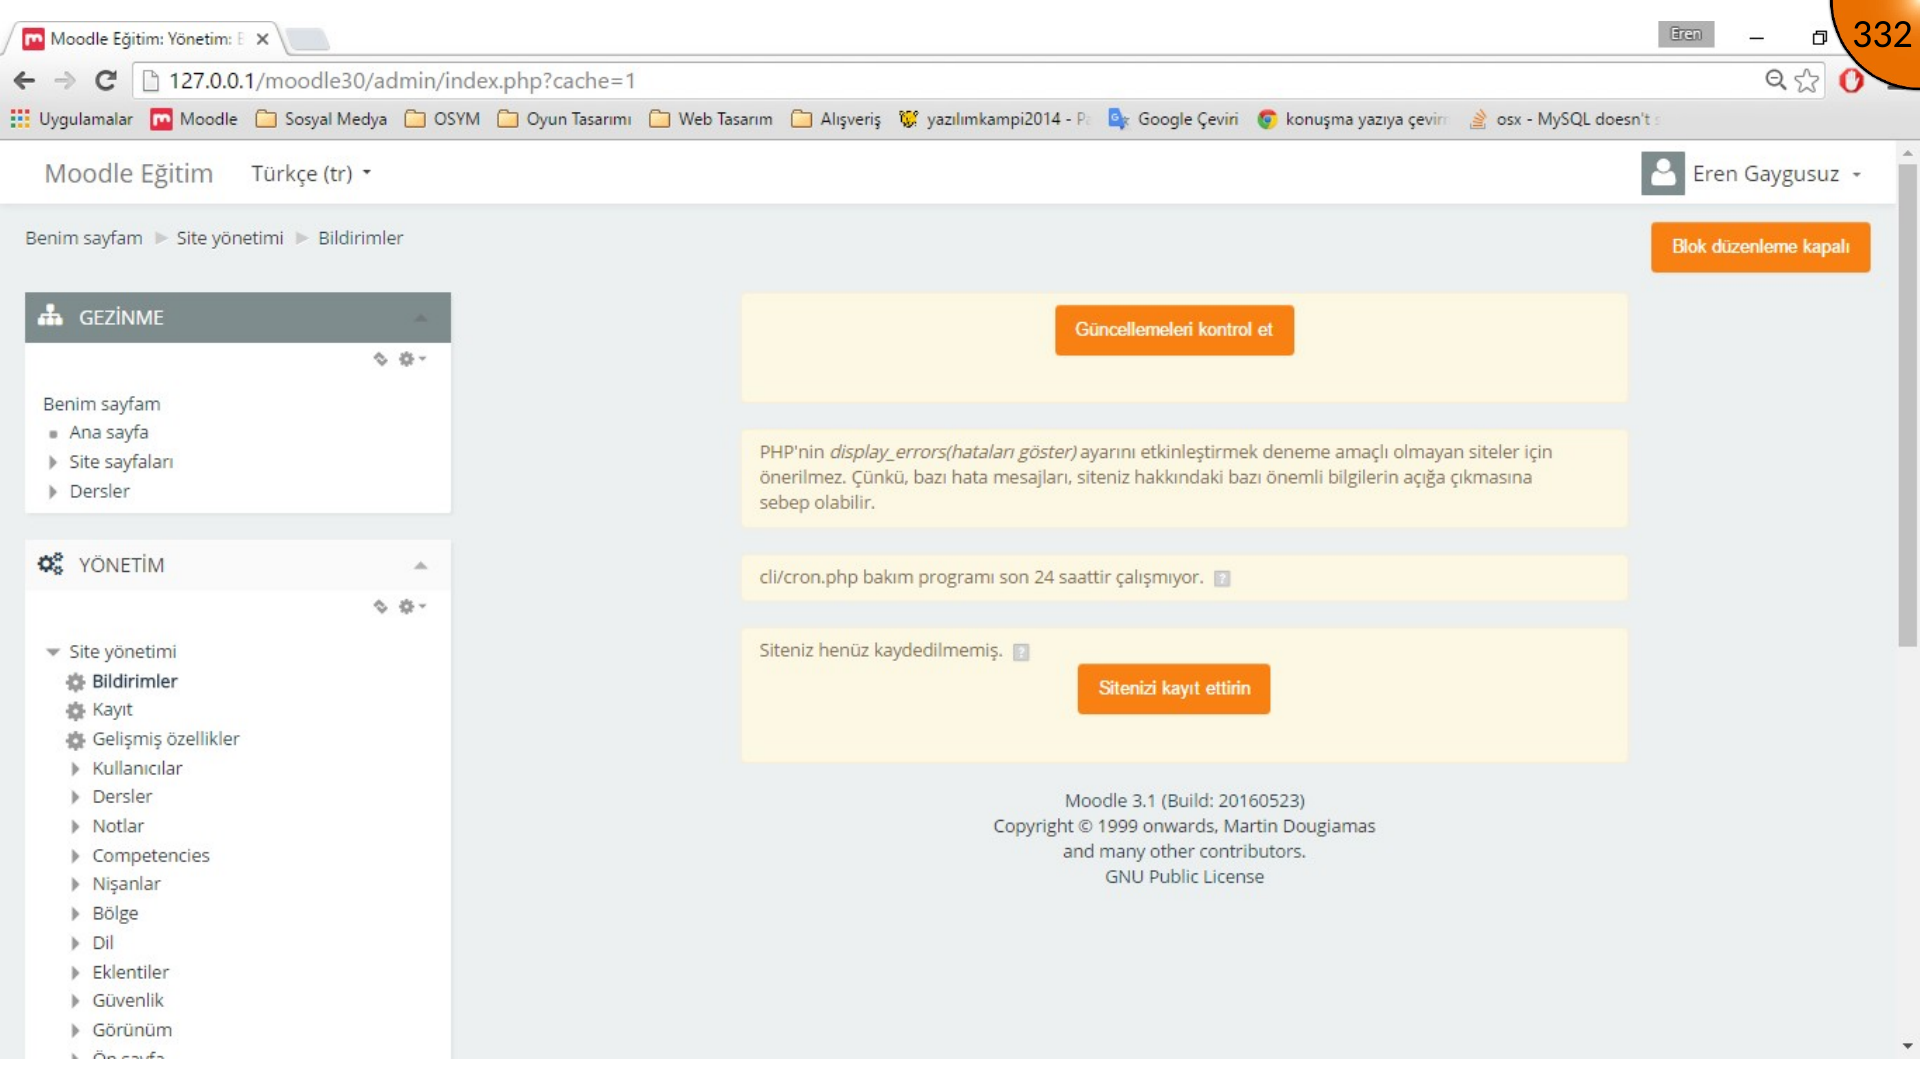Image resolution: width=1921 pixels, height=1080 pixels.
Task: Open the yazılımkampi2014 bookmark
Action: click(994, 119)
